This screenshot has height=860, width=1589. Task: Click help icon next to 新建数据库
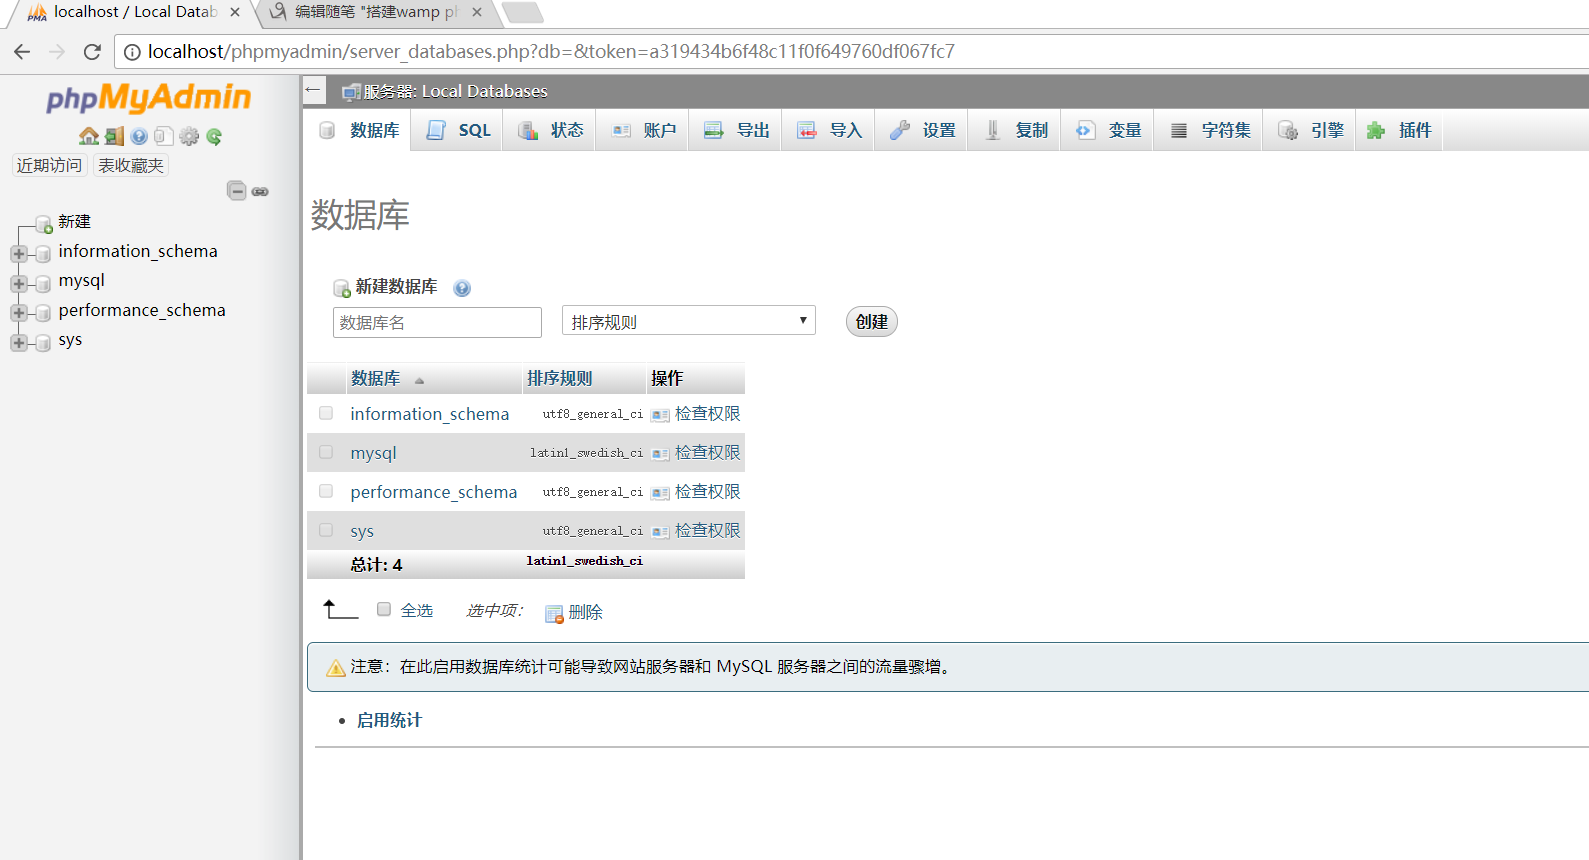pyautogui.click(x=462, y=288)
